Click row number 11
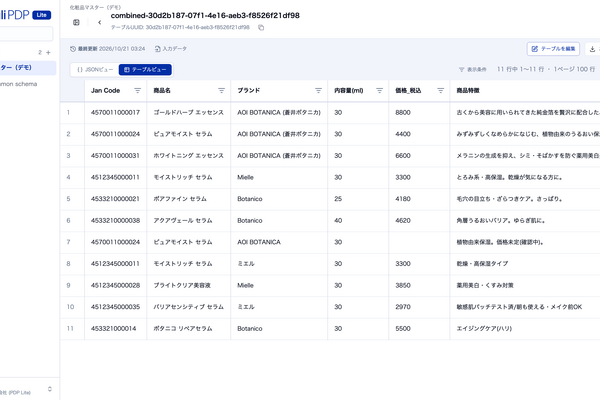 [x=70, y=329]
